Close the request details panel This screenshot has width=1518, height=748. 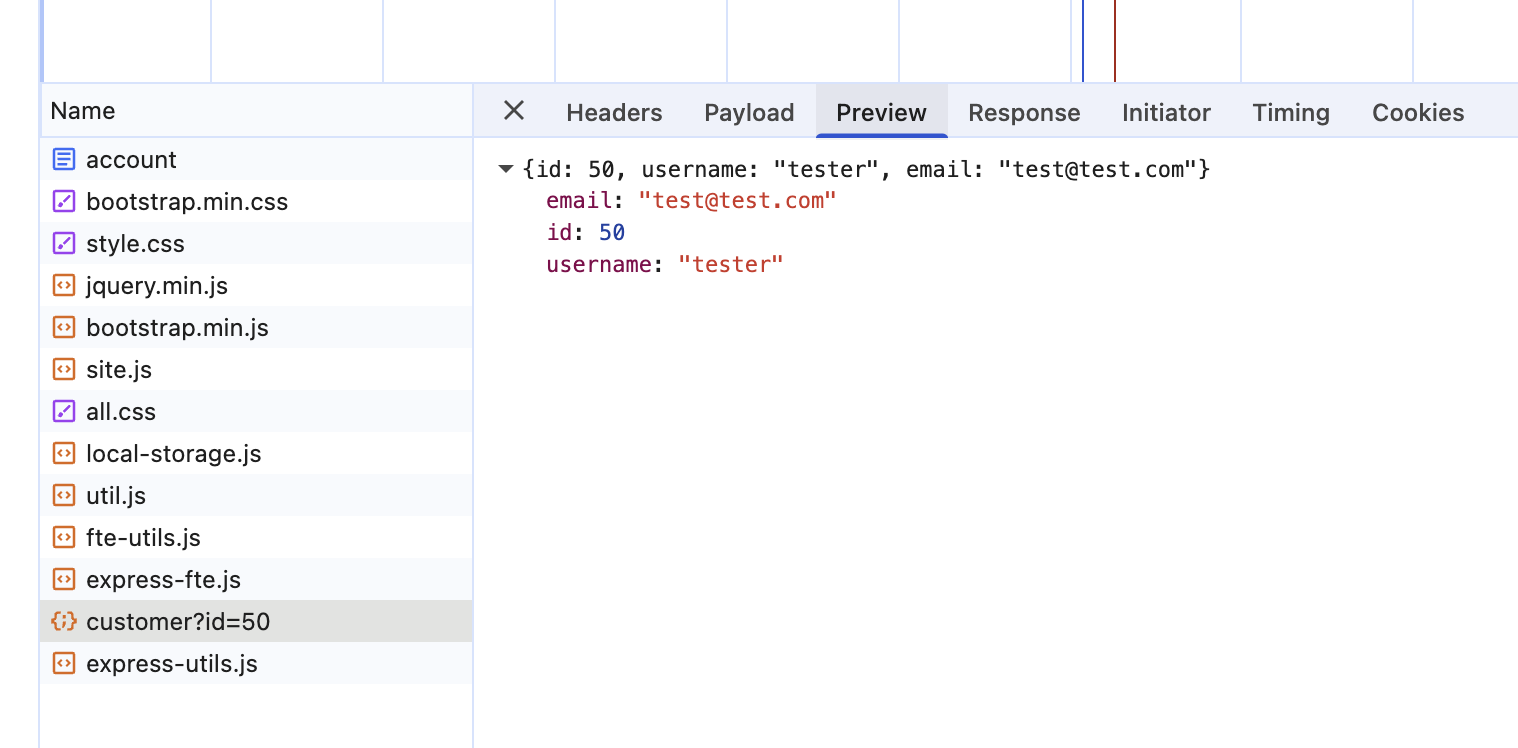[514, 110]
